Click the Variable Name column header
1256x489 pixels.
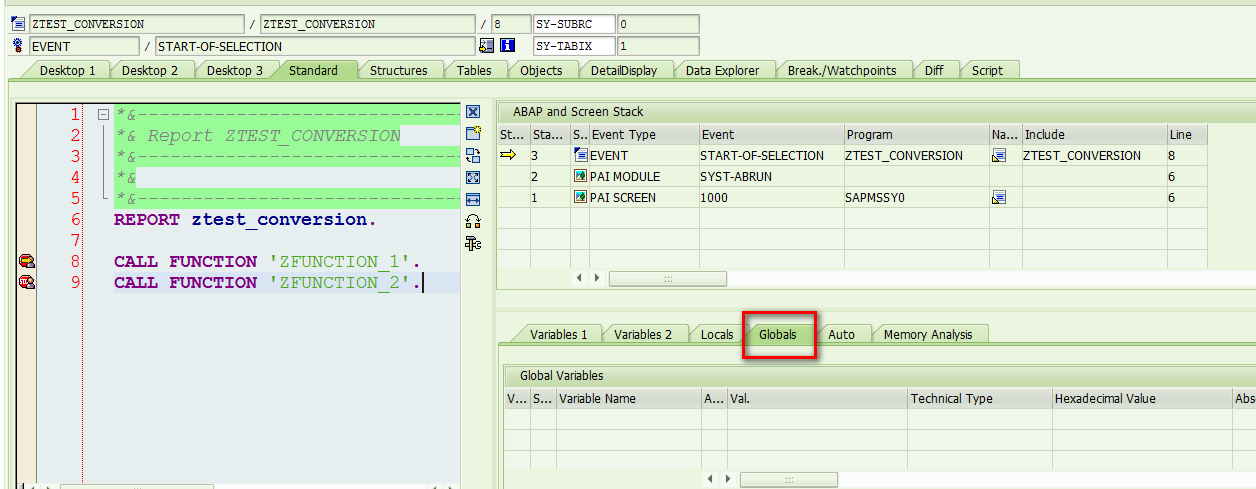click(628, 399)
